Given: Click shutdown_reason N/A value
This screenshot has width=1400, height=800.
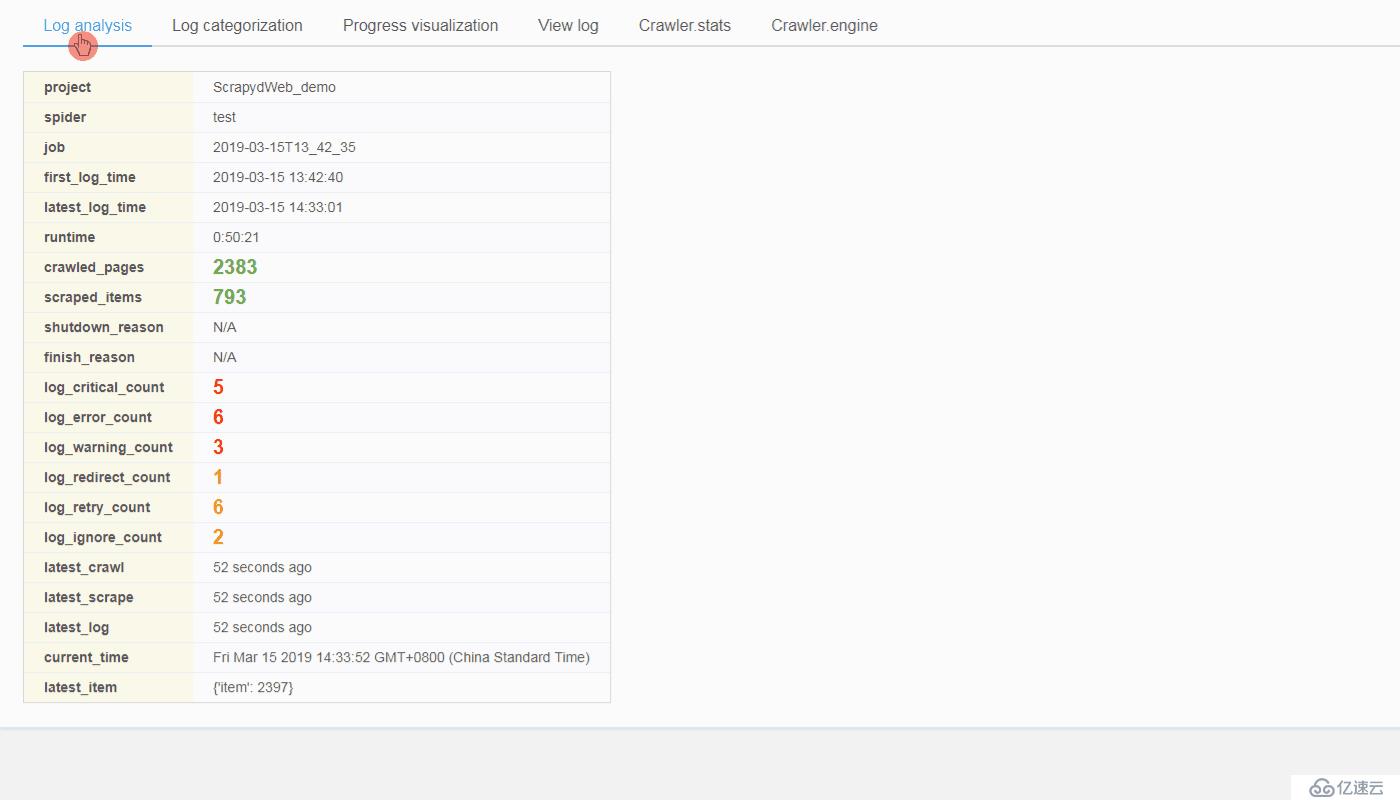Looking at the screenshot, I should pos(224,327).
